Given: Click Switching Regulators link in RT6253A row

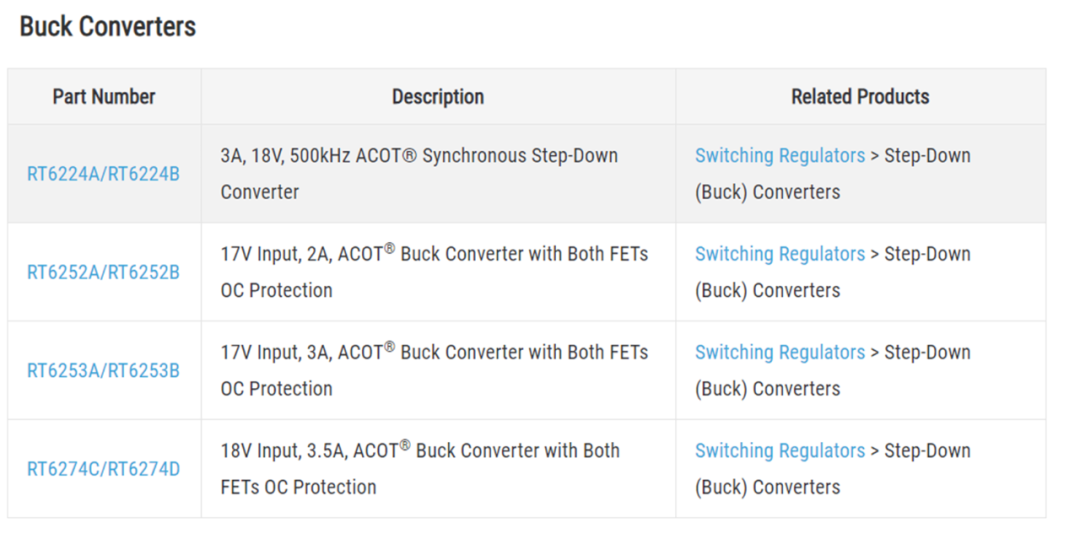Looking at the screenshot, I should pyautogui.click(x=779, y=352).
